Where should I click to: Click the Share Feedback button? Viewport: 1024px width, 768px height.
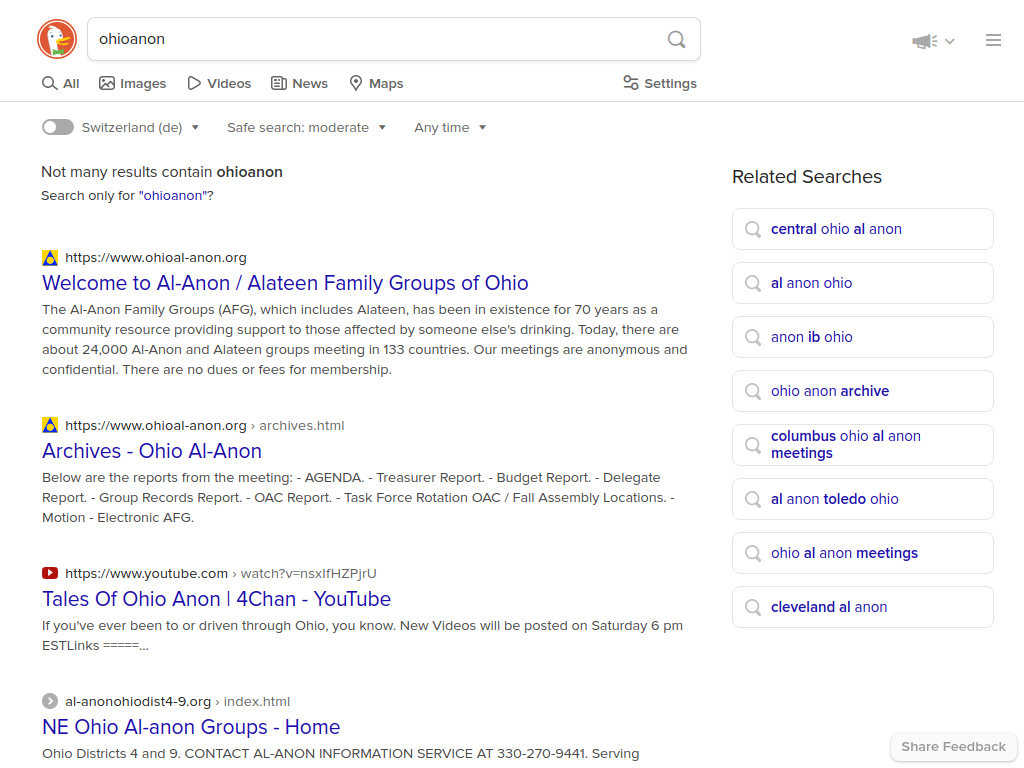click(953, 747)
